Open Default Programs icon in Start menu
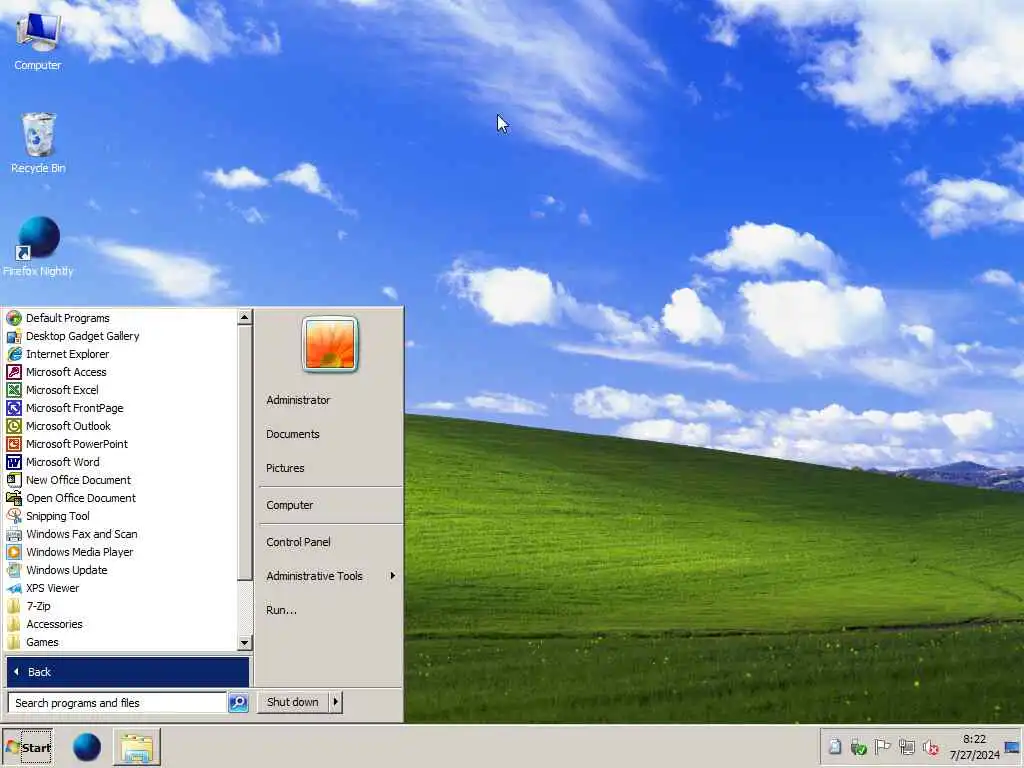The height and width of the screenshot is (768, 1024). point(14,318)
